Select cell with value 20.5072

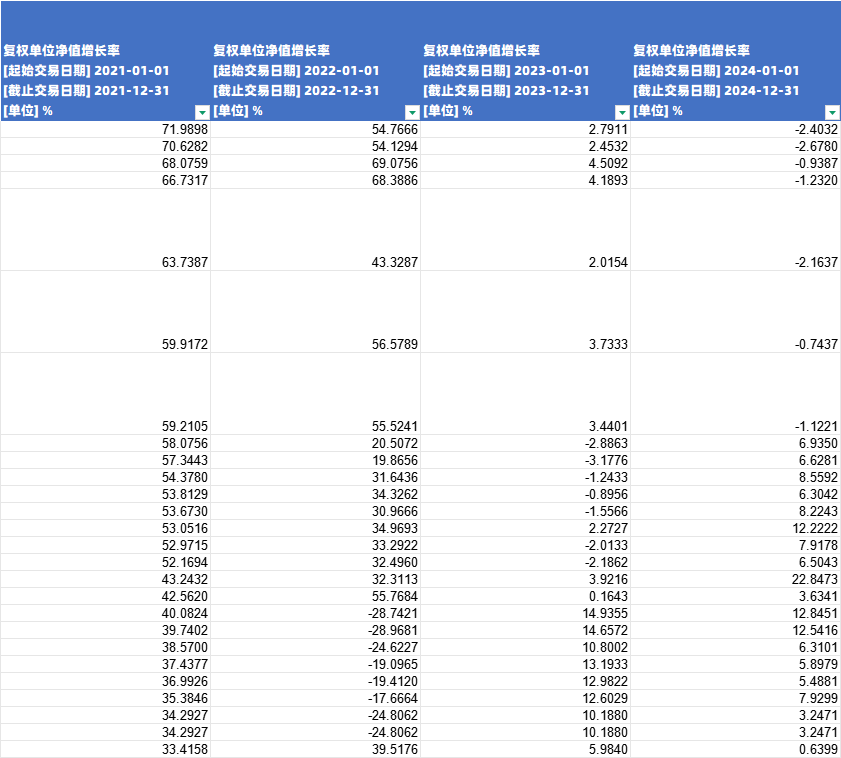[x=315, y=443]
